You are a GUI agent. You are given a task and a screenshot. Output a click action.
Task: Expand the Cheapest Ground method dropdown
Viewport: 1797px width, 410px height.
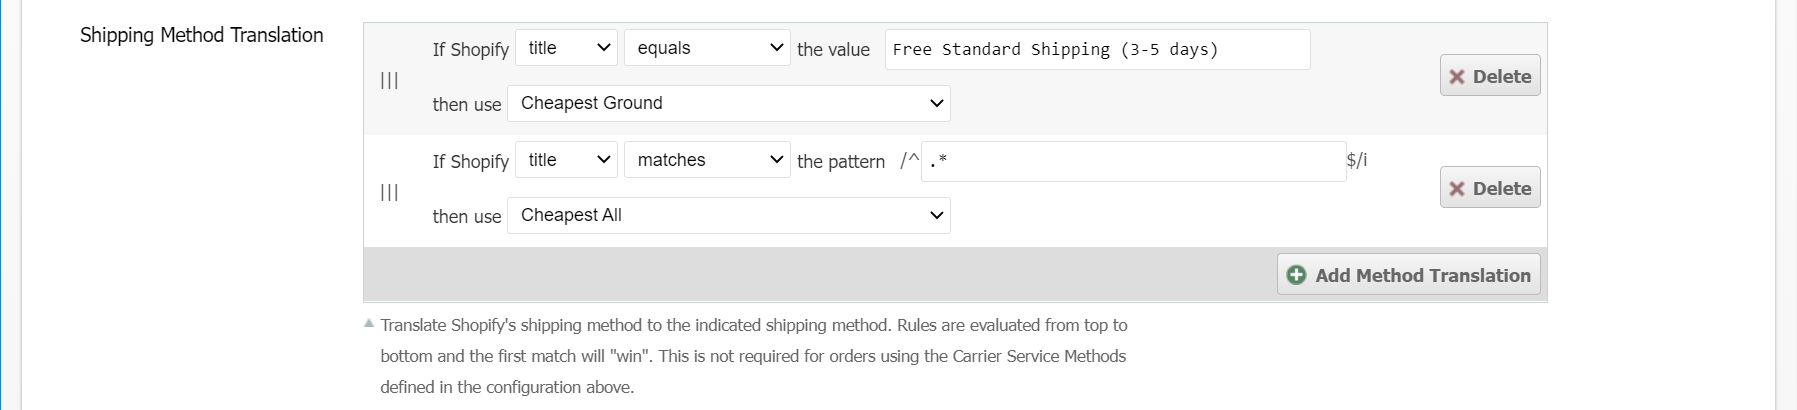(728, 103)
